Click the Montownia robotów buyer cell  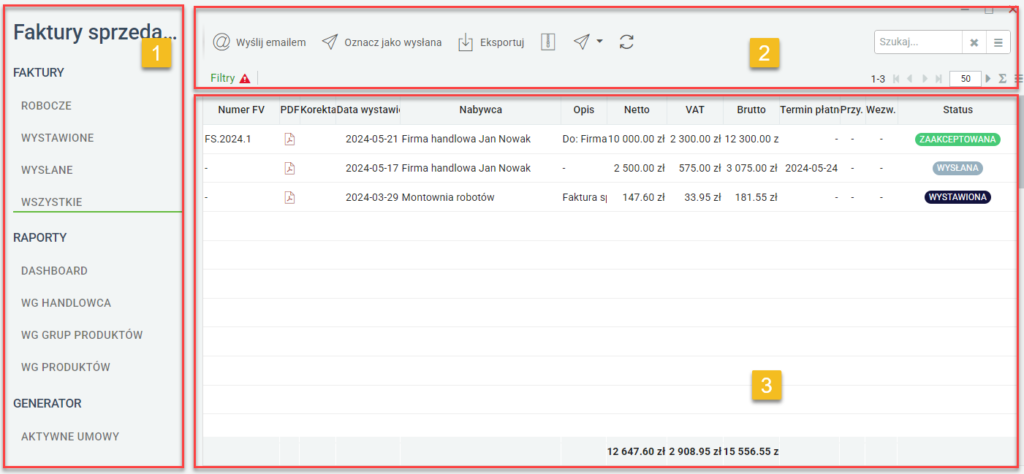coord(481,197)
